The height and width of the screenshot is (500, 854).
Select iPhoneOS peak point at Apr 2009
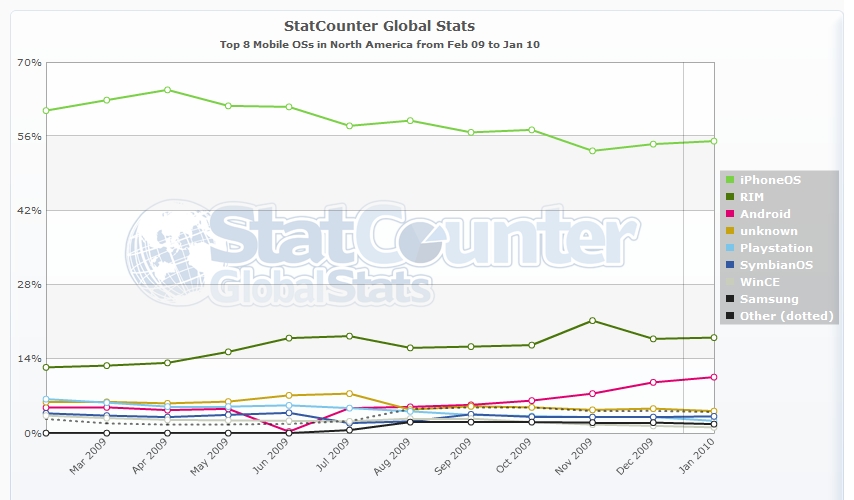click(168, 90)
